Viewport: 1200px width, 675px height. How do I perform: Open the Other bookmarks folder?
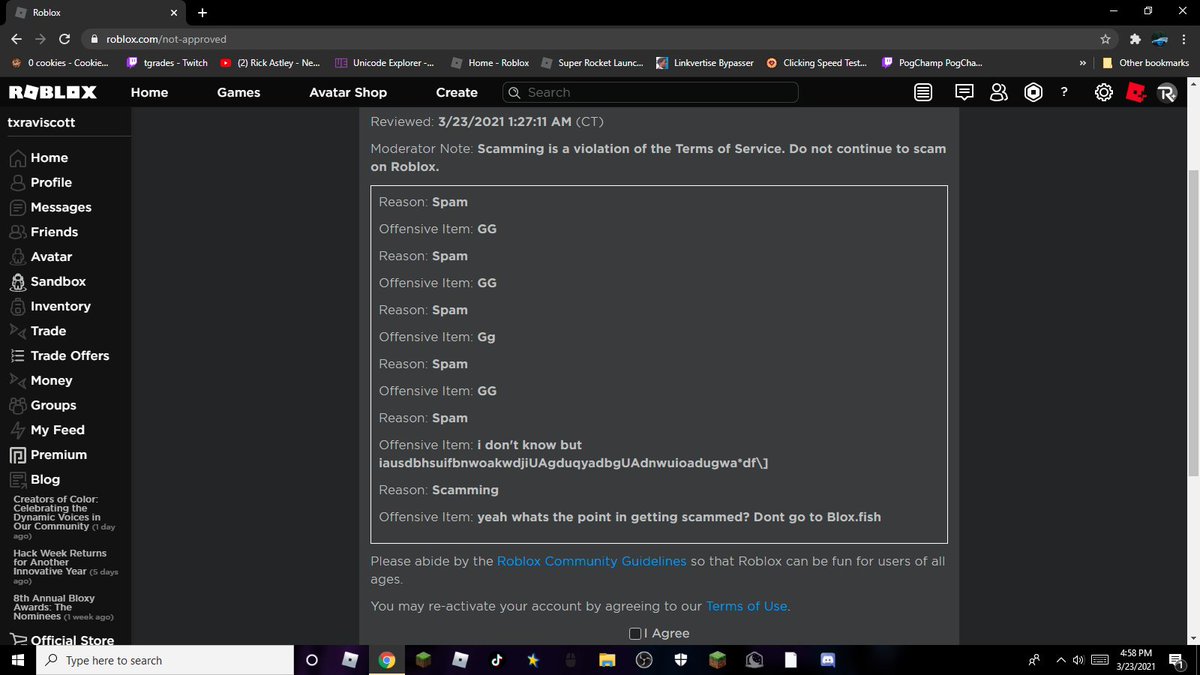click(x=1144, y=62)
